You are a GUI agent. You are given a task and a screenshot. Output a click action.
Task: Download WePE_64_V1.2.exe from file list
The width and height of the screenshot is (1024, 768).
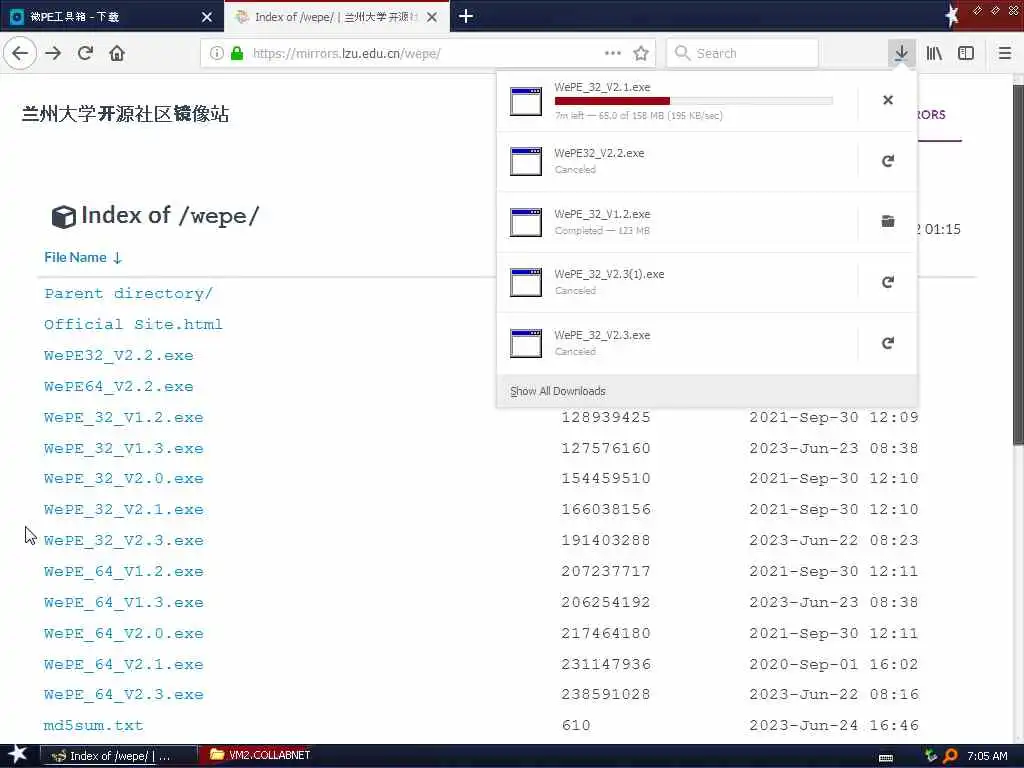tap(123, 571)
